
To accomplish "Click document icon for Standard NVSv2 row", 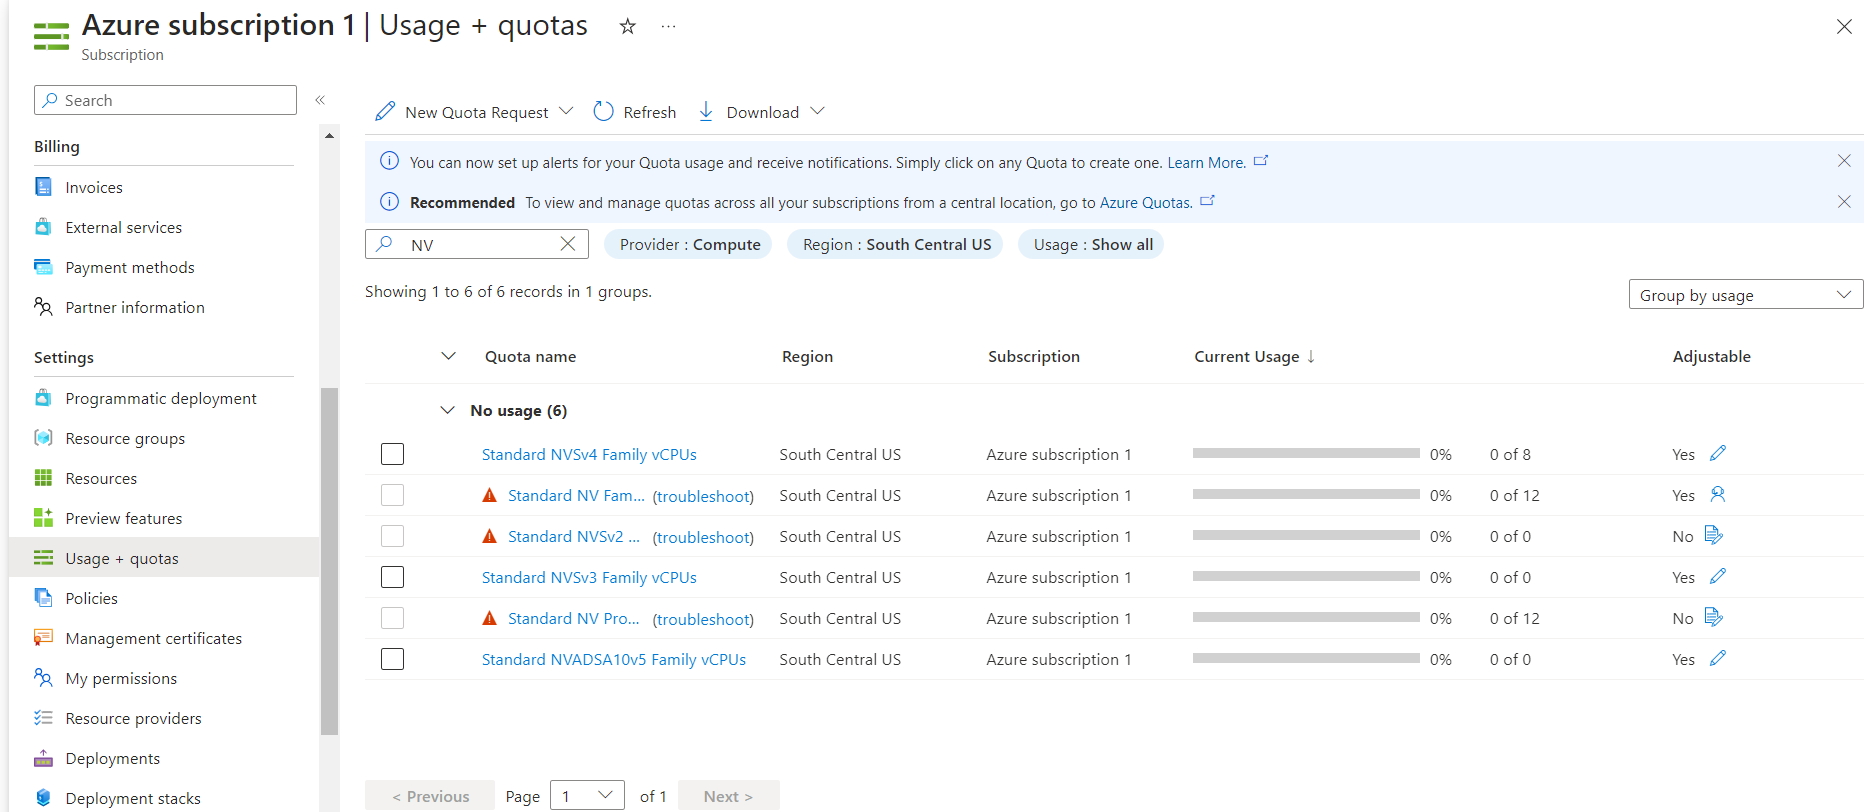I will coord(1714,535).
